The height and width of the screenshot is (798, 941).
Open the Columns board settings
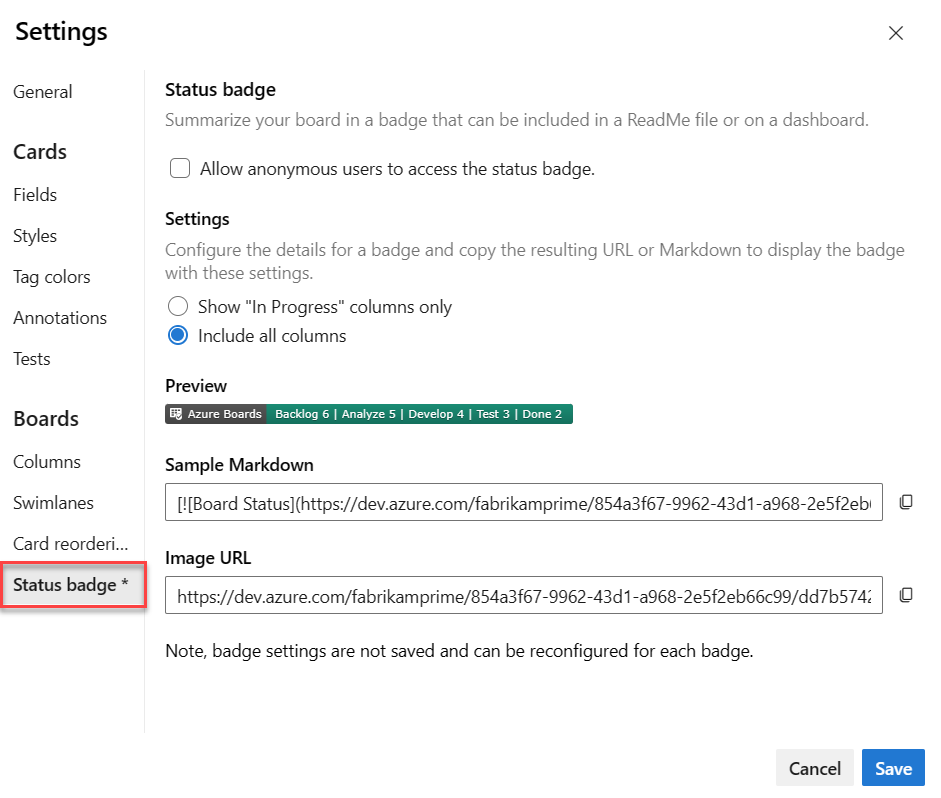47,461
